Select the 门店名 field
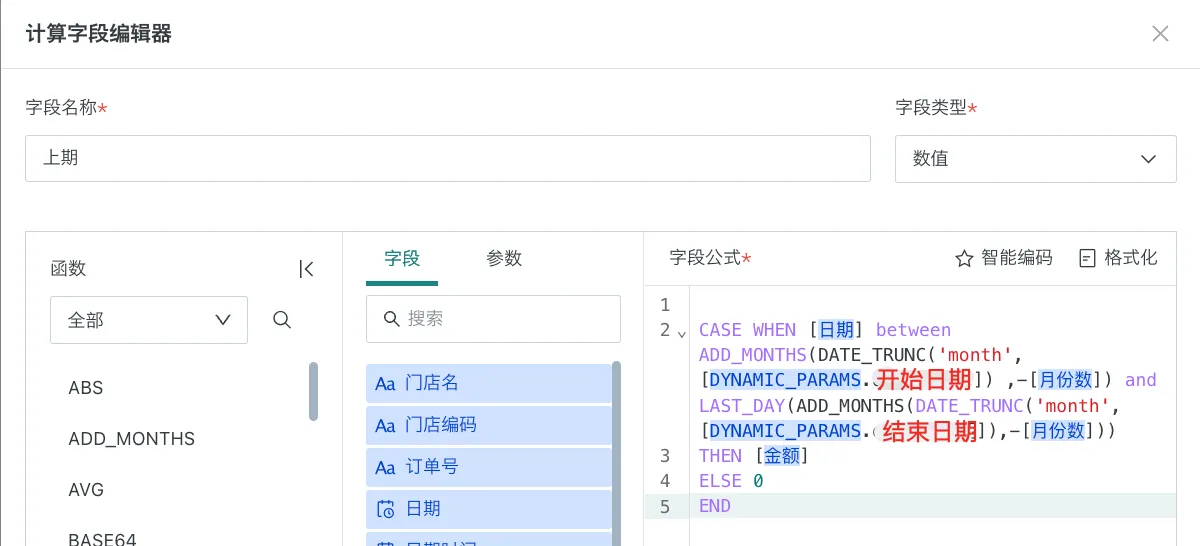1200x546 pixels. pyautogui.click(x=488, y=383)
